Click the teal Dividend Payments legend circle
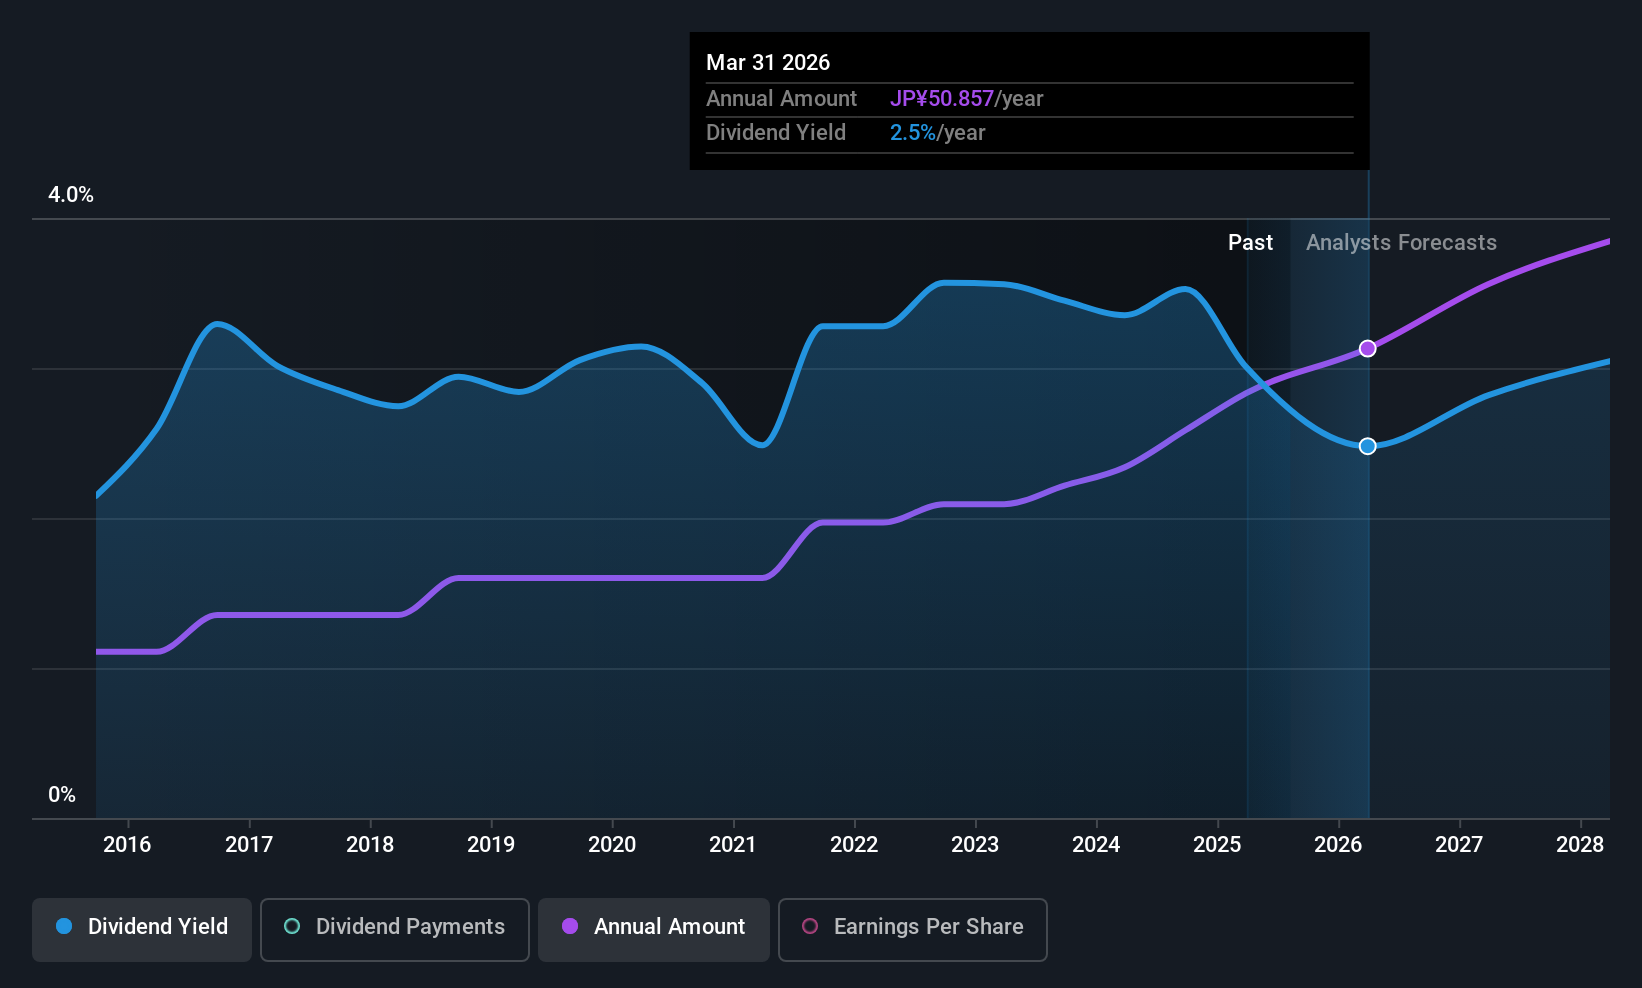Viewport: 1642px width, 988px height. (x=292, y=927)
